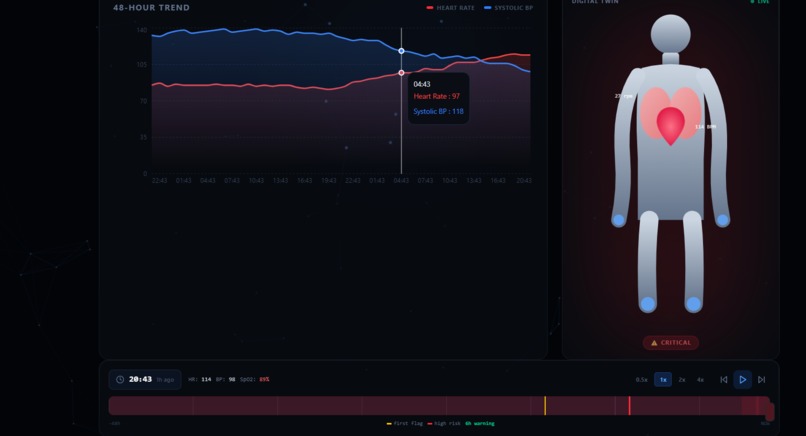Jump to the red high risk marker
Screen dimensions: 806x436
(629, 406)
